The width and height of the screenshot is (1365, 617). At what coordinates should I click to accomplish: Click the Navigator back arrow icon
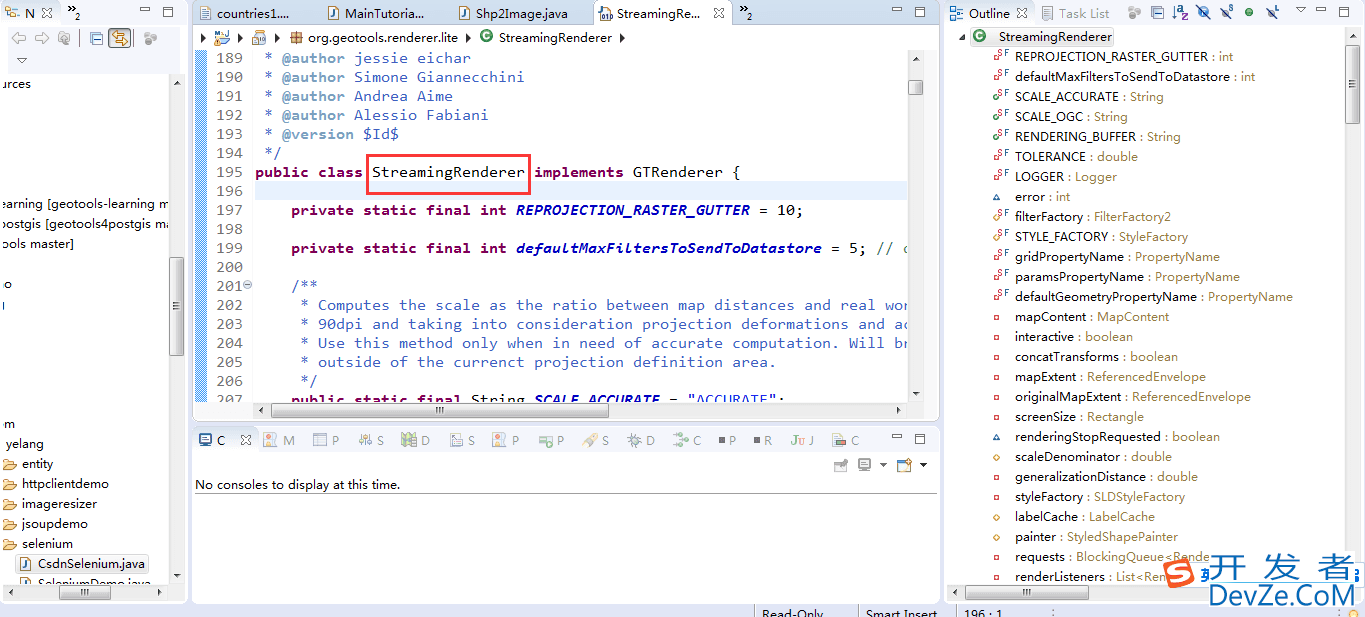point(18,38)
